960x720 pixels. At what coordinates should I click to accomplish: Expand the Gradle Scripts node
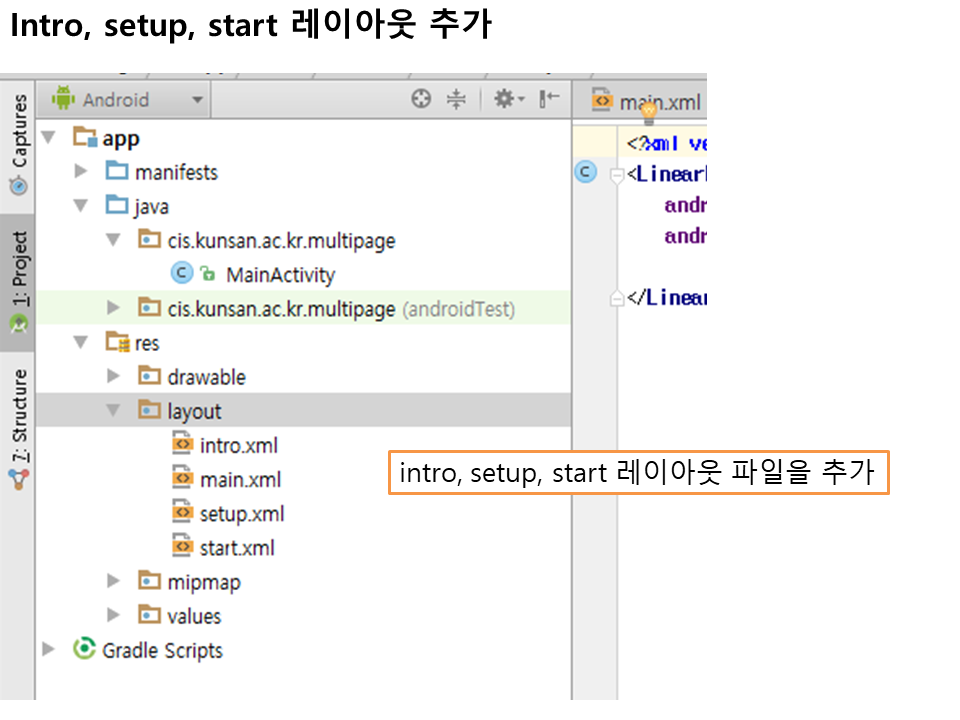pyautogui.click(x=48, y=650)
